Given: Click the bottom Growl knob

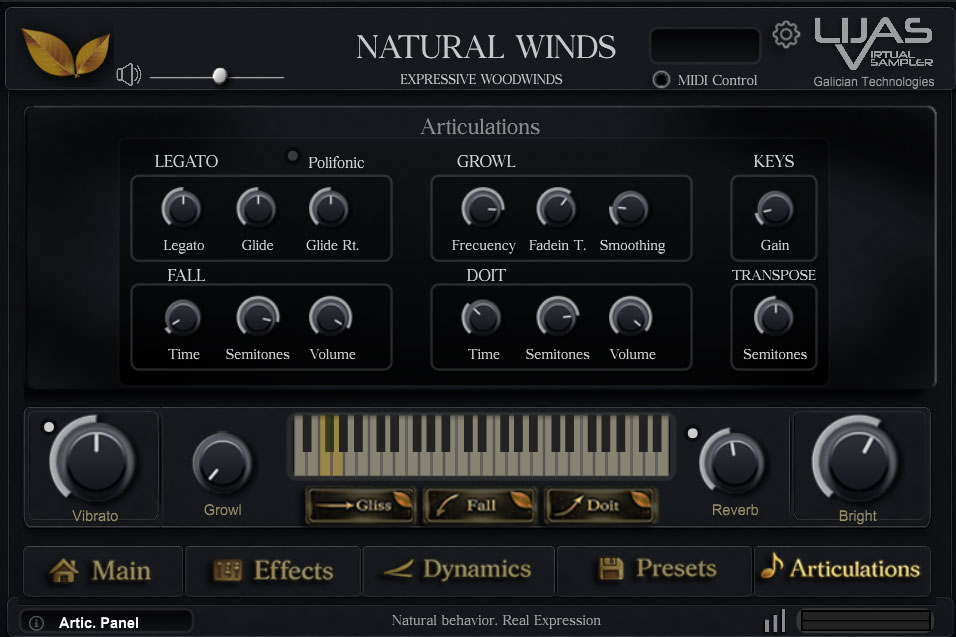Looking at the screenshot, I should pyautogui.click(x=222, y=463).
